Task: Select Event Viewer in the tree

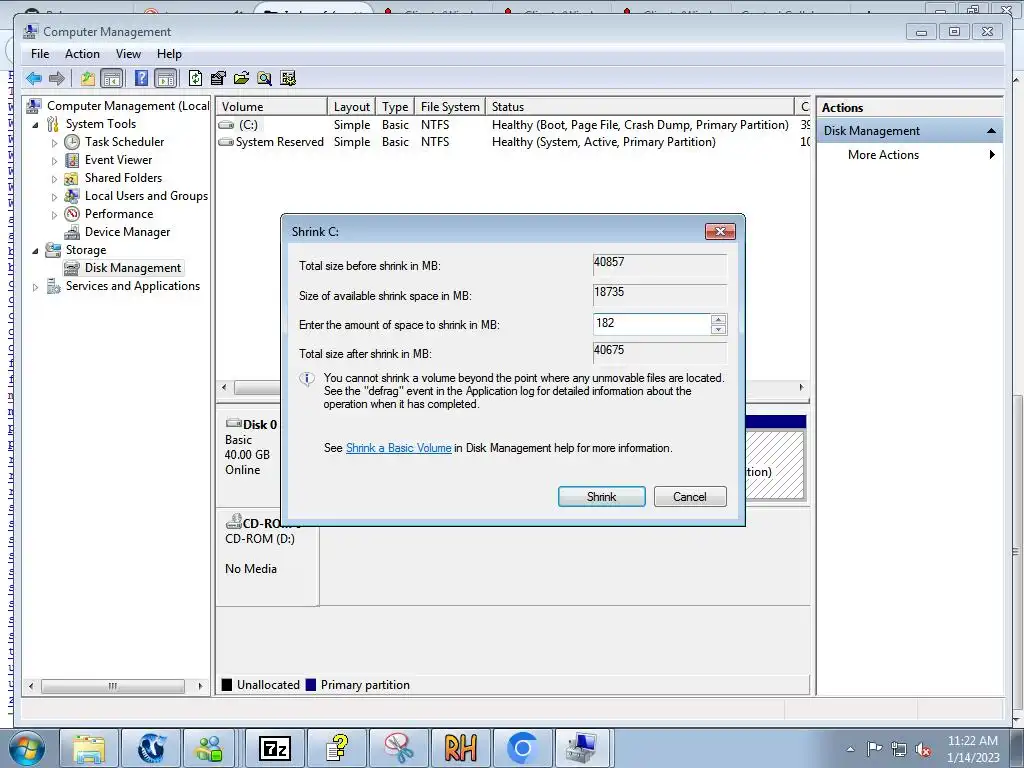Action: click(118, 160)
